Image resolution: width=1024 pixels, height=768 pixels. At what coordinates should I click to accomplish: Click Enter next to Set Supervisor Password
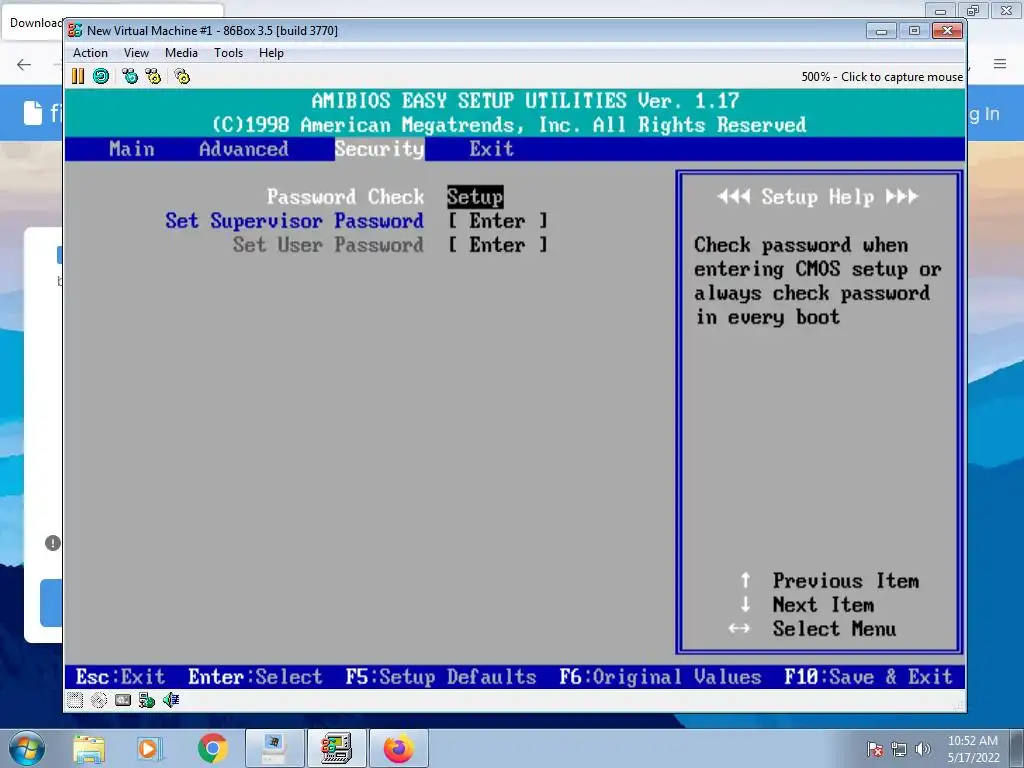[x=498, y=221]
